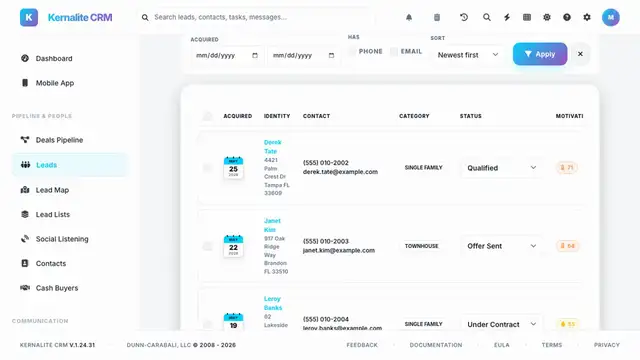
Task: Open the EULA footer link
Action: [x=502, y=345]
